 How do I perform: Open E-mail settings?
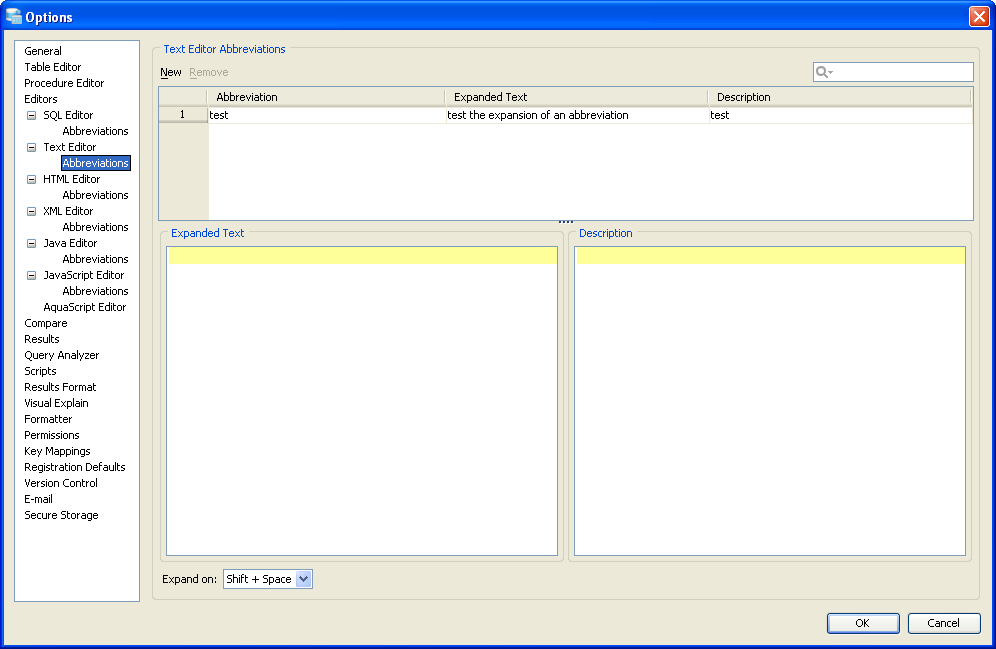click(38, 499)
